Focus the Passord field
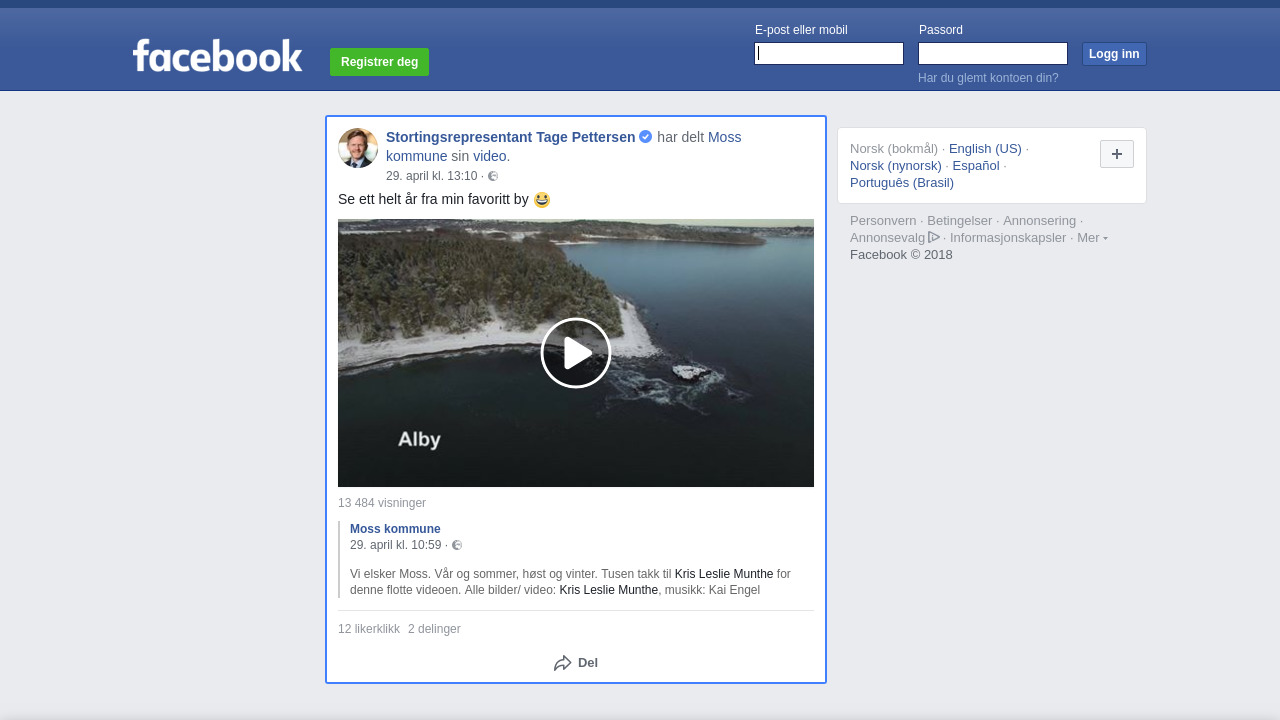1280x720 pixels. click(x=993, y=54)
